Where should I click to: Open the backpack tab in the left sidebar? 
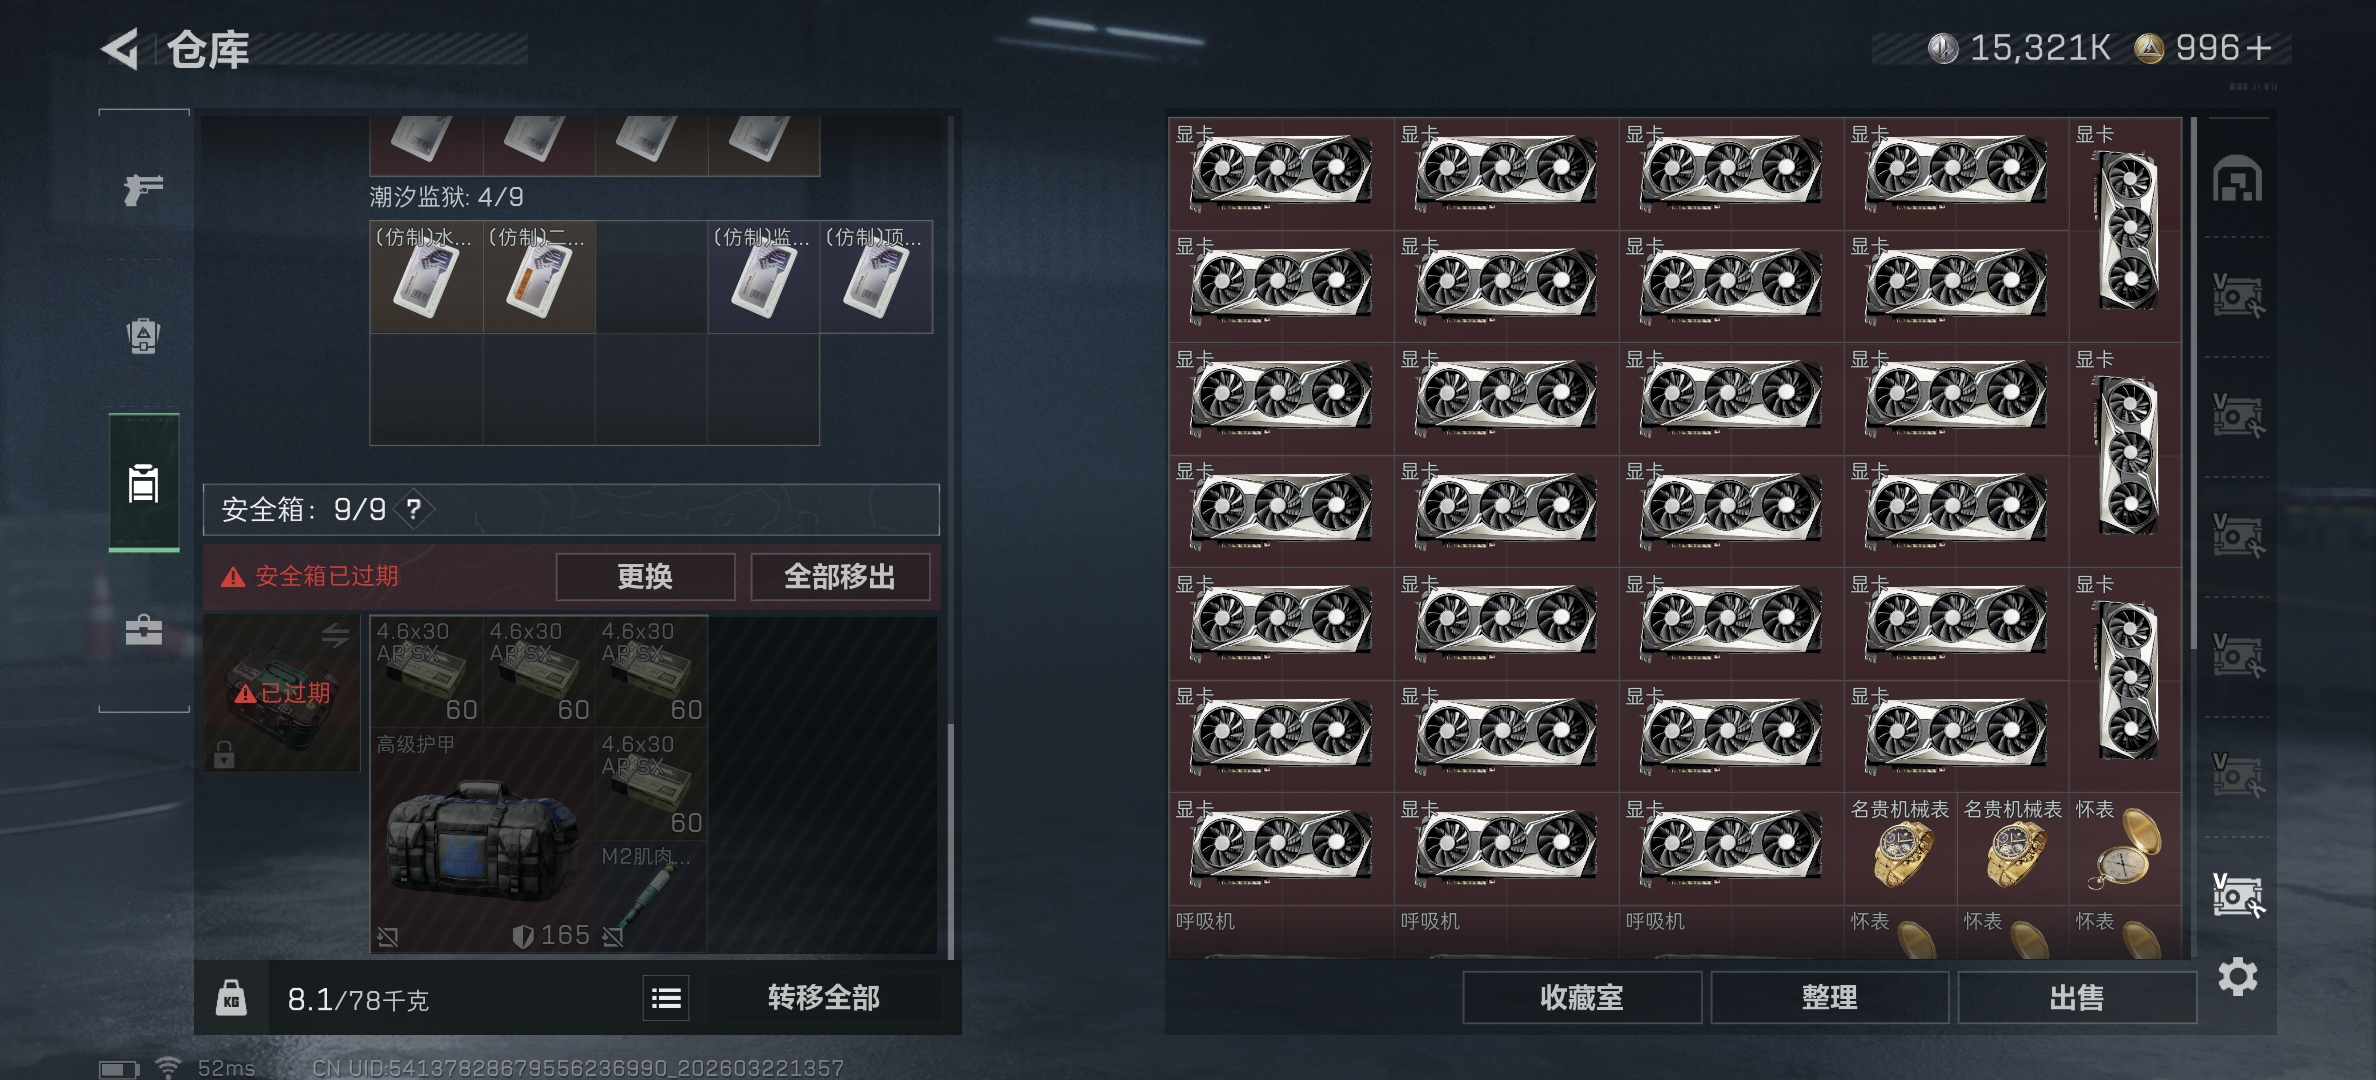click(143, 336)
